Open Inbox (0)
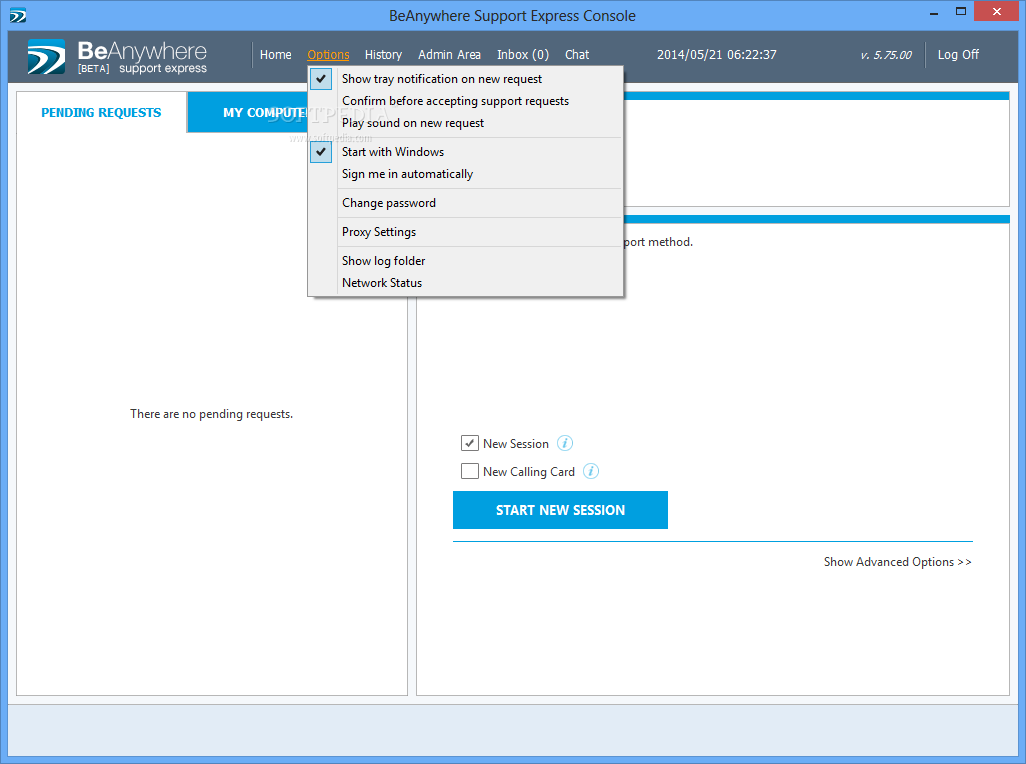Image resolution: width=1026 pixels, height=764 pixels. (x=523, y=55)
